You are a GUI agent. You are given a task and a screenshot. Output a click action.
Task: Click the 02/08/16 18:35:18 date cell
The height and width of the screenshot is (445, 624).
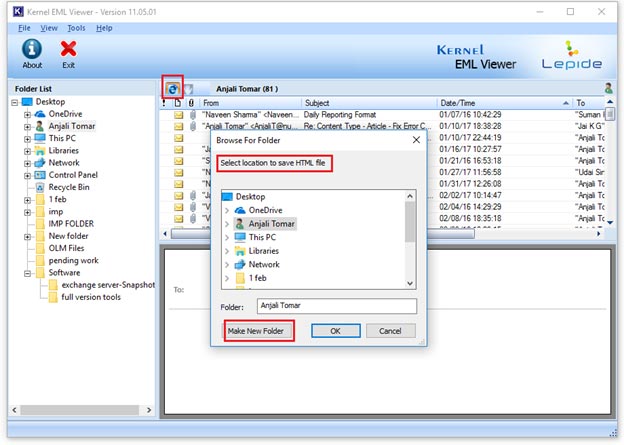470,219
